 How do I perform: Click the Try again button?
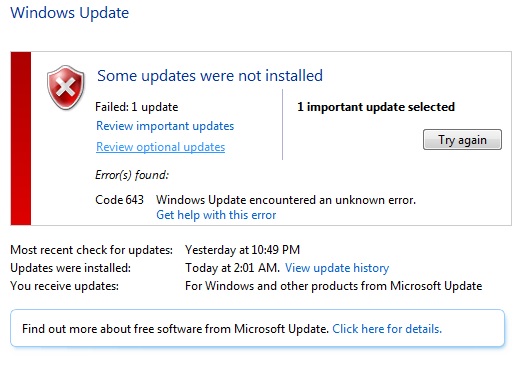click(x=462, y=139)
